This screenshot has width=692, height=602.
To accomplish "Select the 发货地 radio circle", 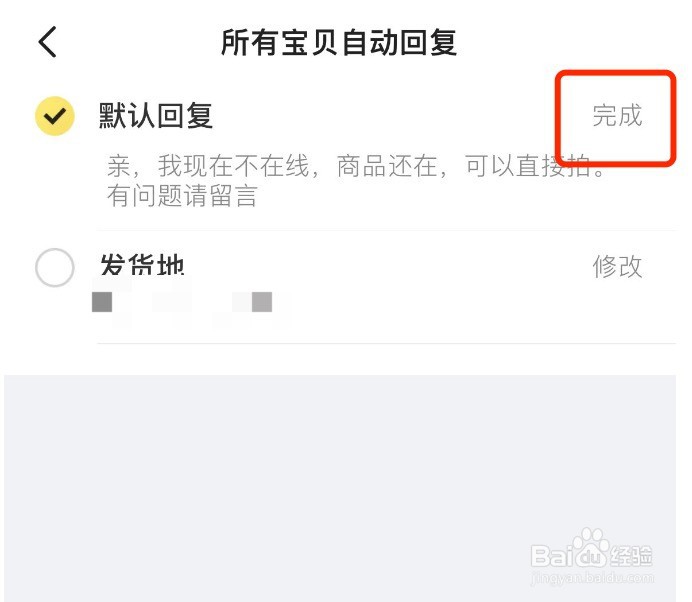I will (x=55, y=267).
